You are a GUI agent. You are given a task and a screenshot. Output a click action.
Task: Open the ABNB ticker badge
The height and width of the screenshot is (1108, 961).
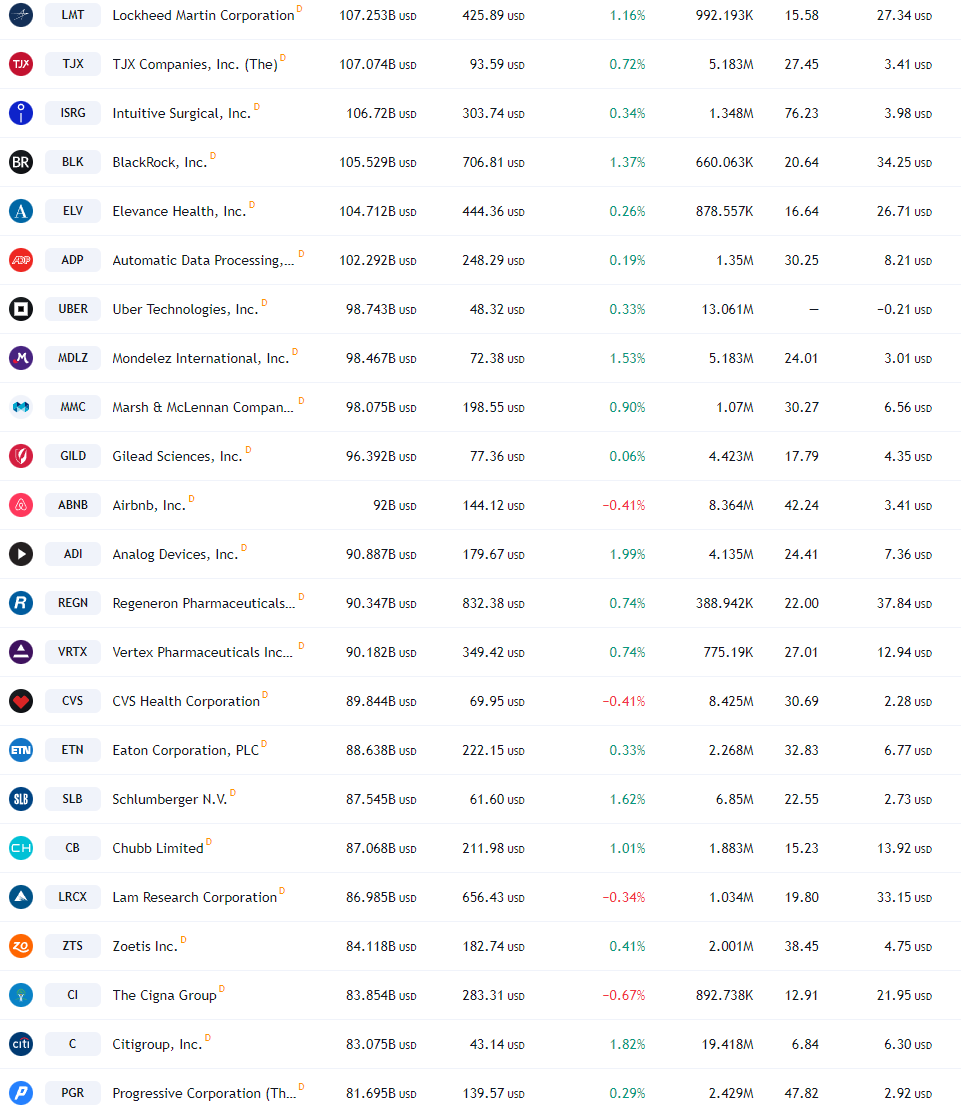73,505
